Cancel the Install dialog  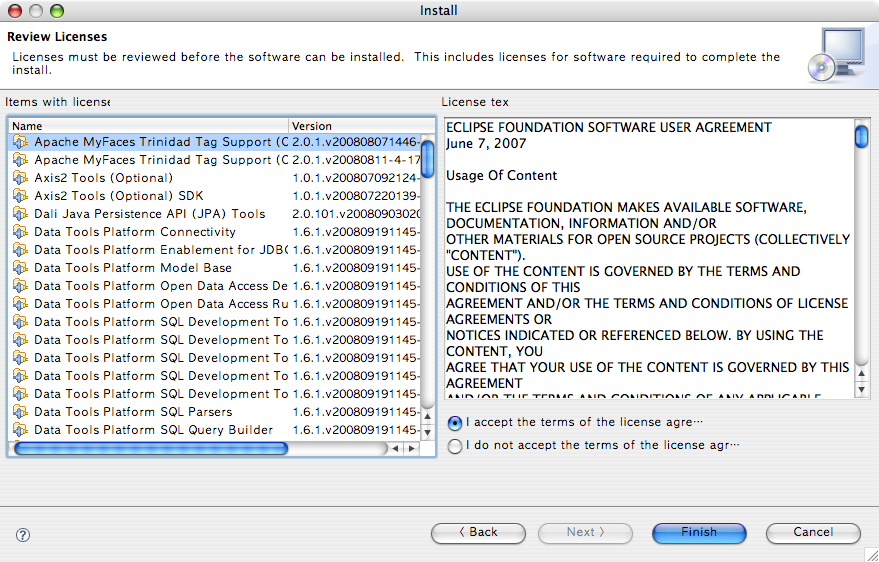813,533
